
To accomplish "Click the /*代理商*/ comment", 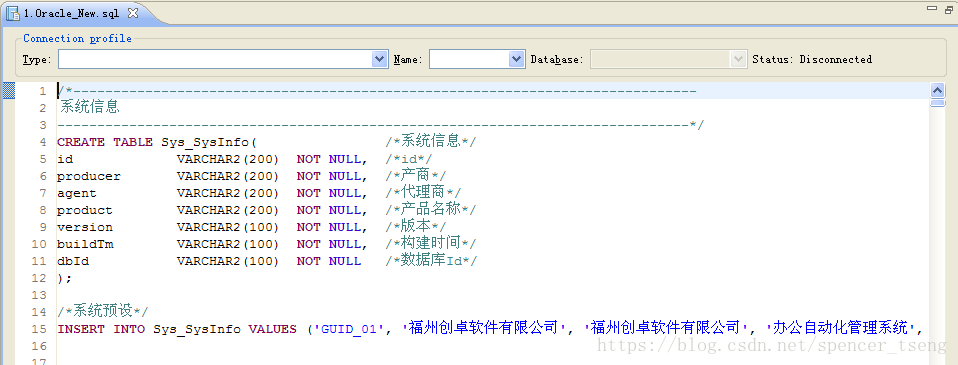I will 423,193.
